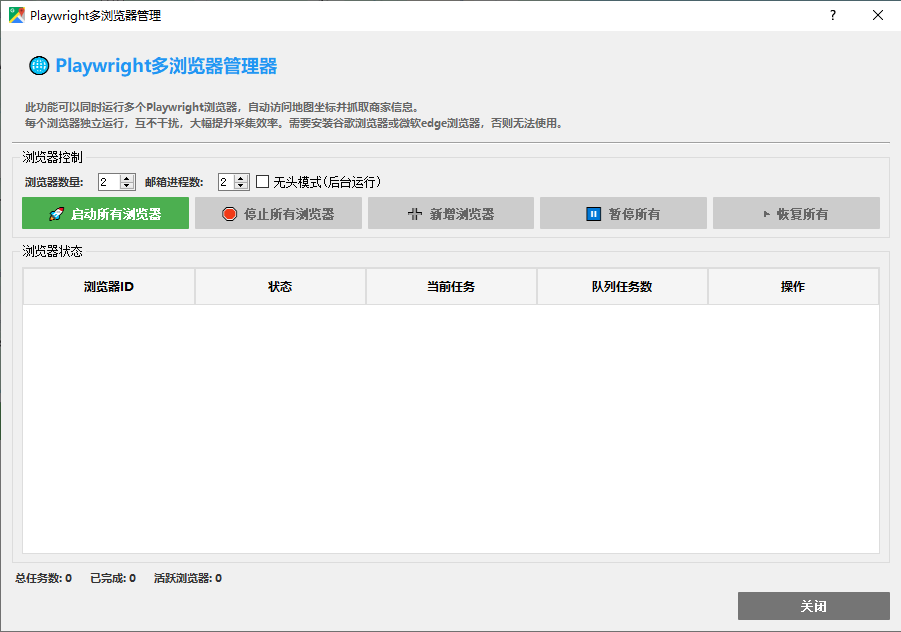This screenshot has height=632, width=901.
Task: Click the 操作 column header
Action: tap(793, 286)
